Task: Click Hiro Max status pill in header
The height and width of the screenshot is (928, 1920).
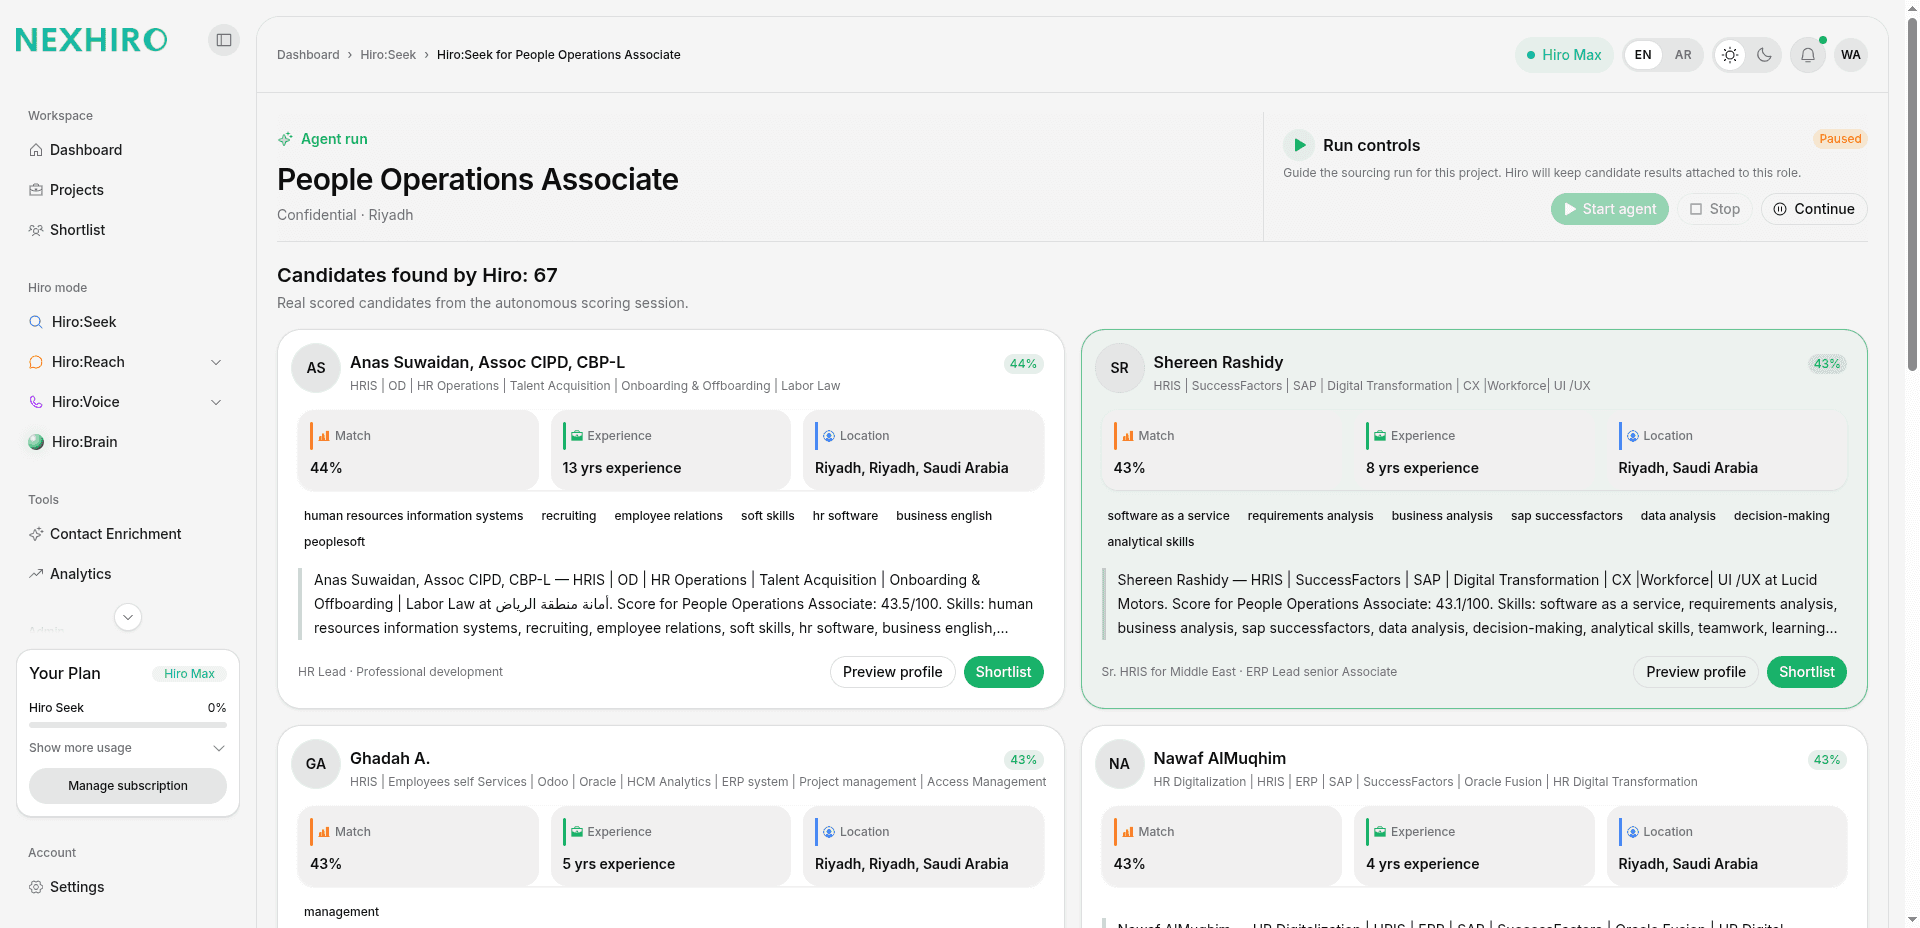Action: [x=1564, y=55]
